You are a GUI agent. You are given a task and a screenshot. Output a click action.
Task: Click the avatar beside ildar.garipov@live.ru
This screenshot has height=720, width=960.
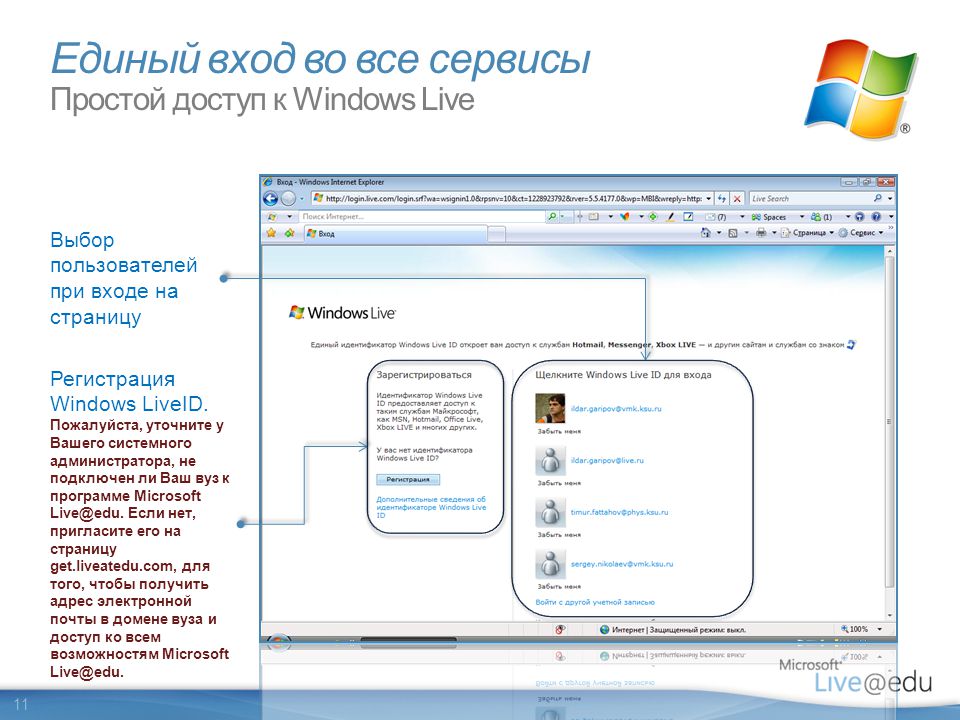550,460
